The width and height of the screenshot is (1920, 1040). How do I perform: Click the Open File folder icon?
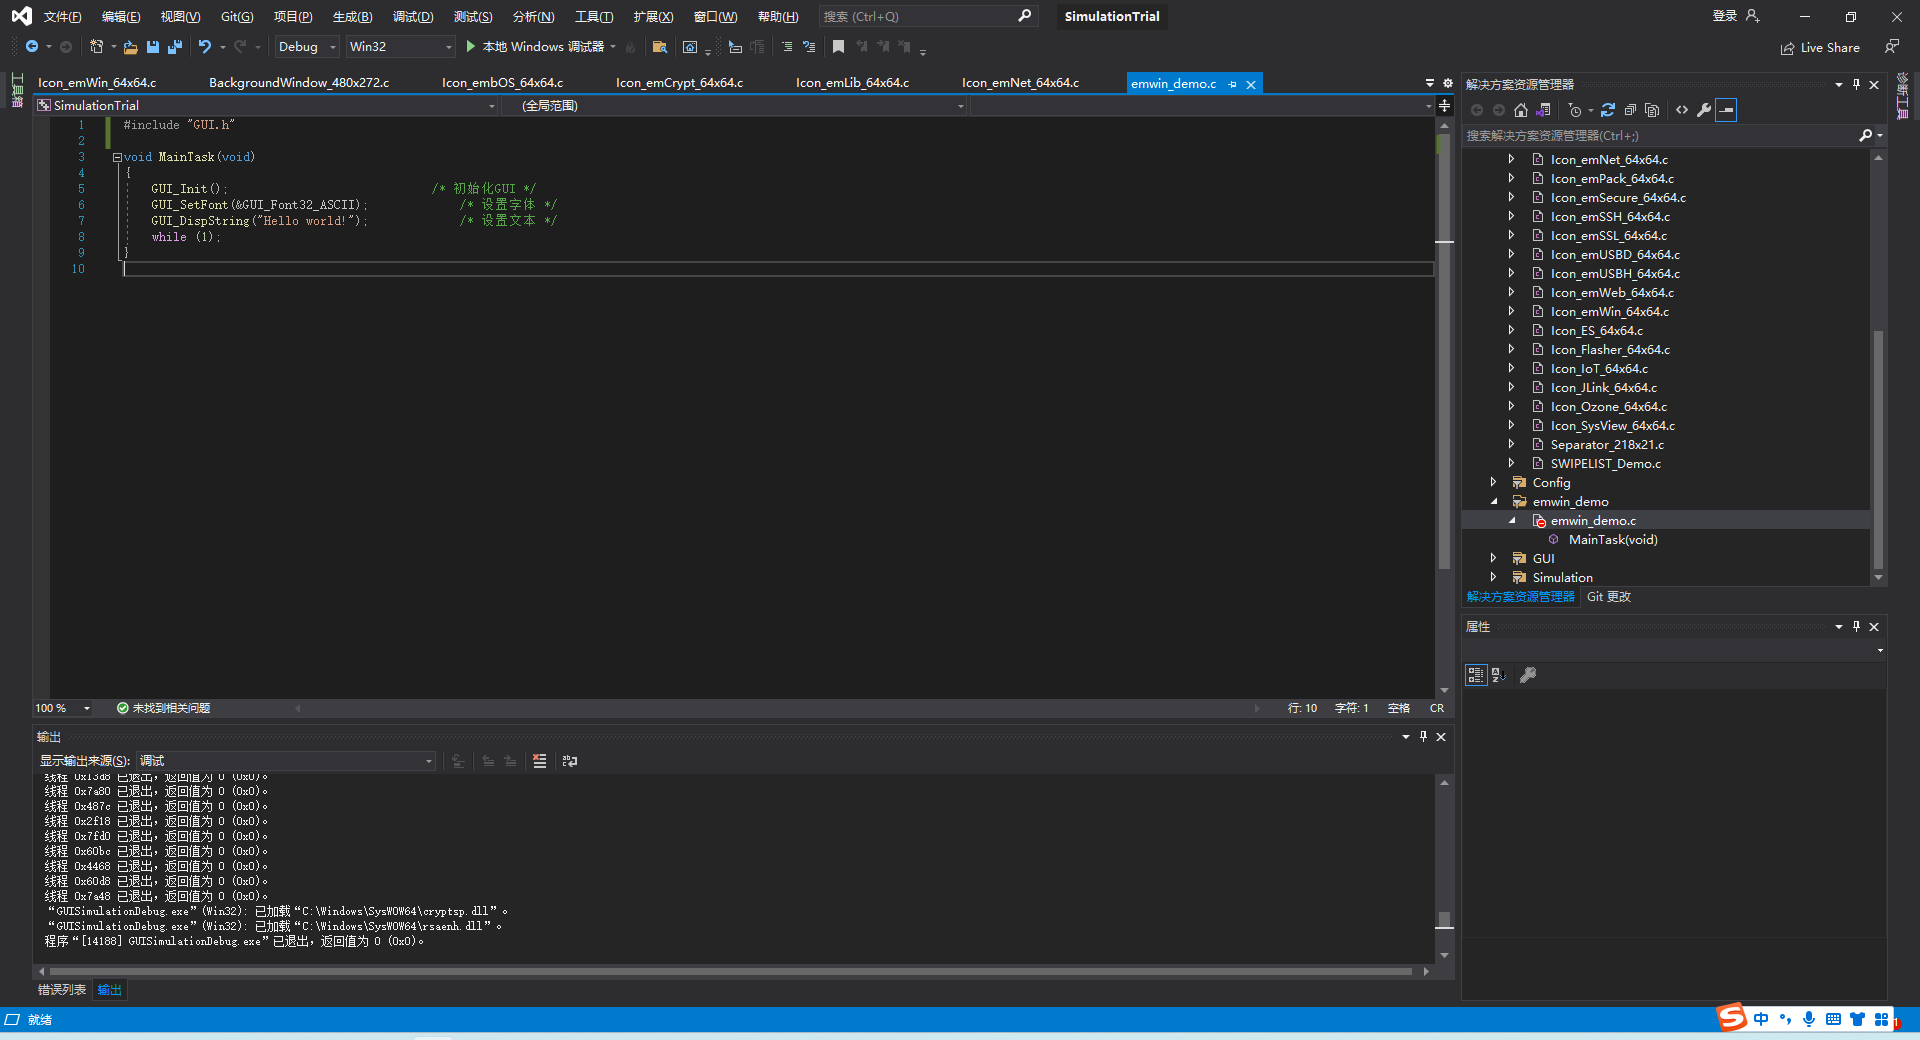[130, 47]
